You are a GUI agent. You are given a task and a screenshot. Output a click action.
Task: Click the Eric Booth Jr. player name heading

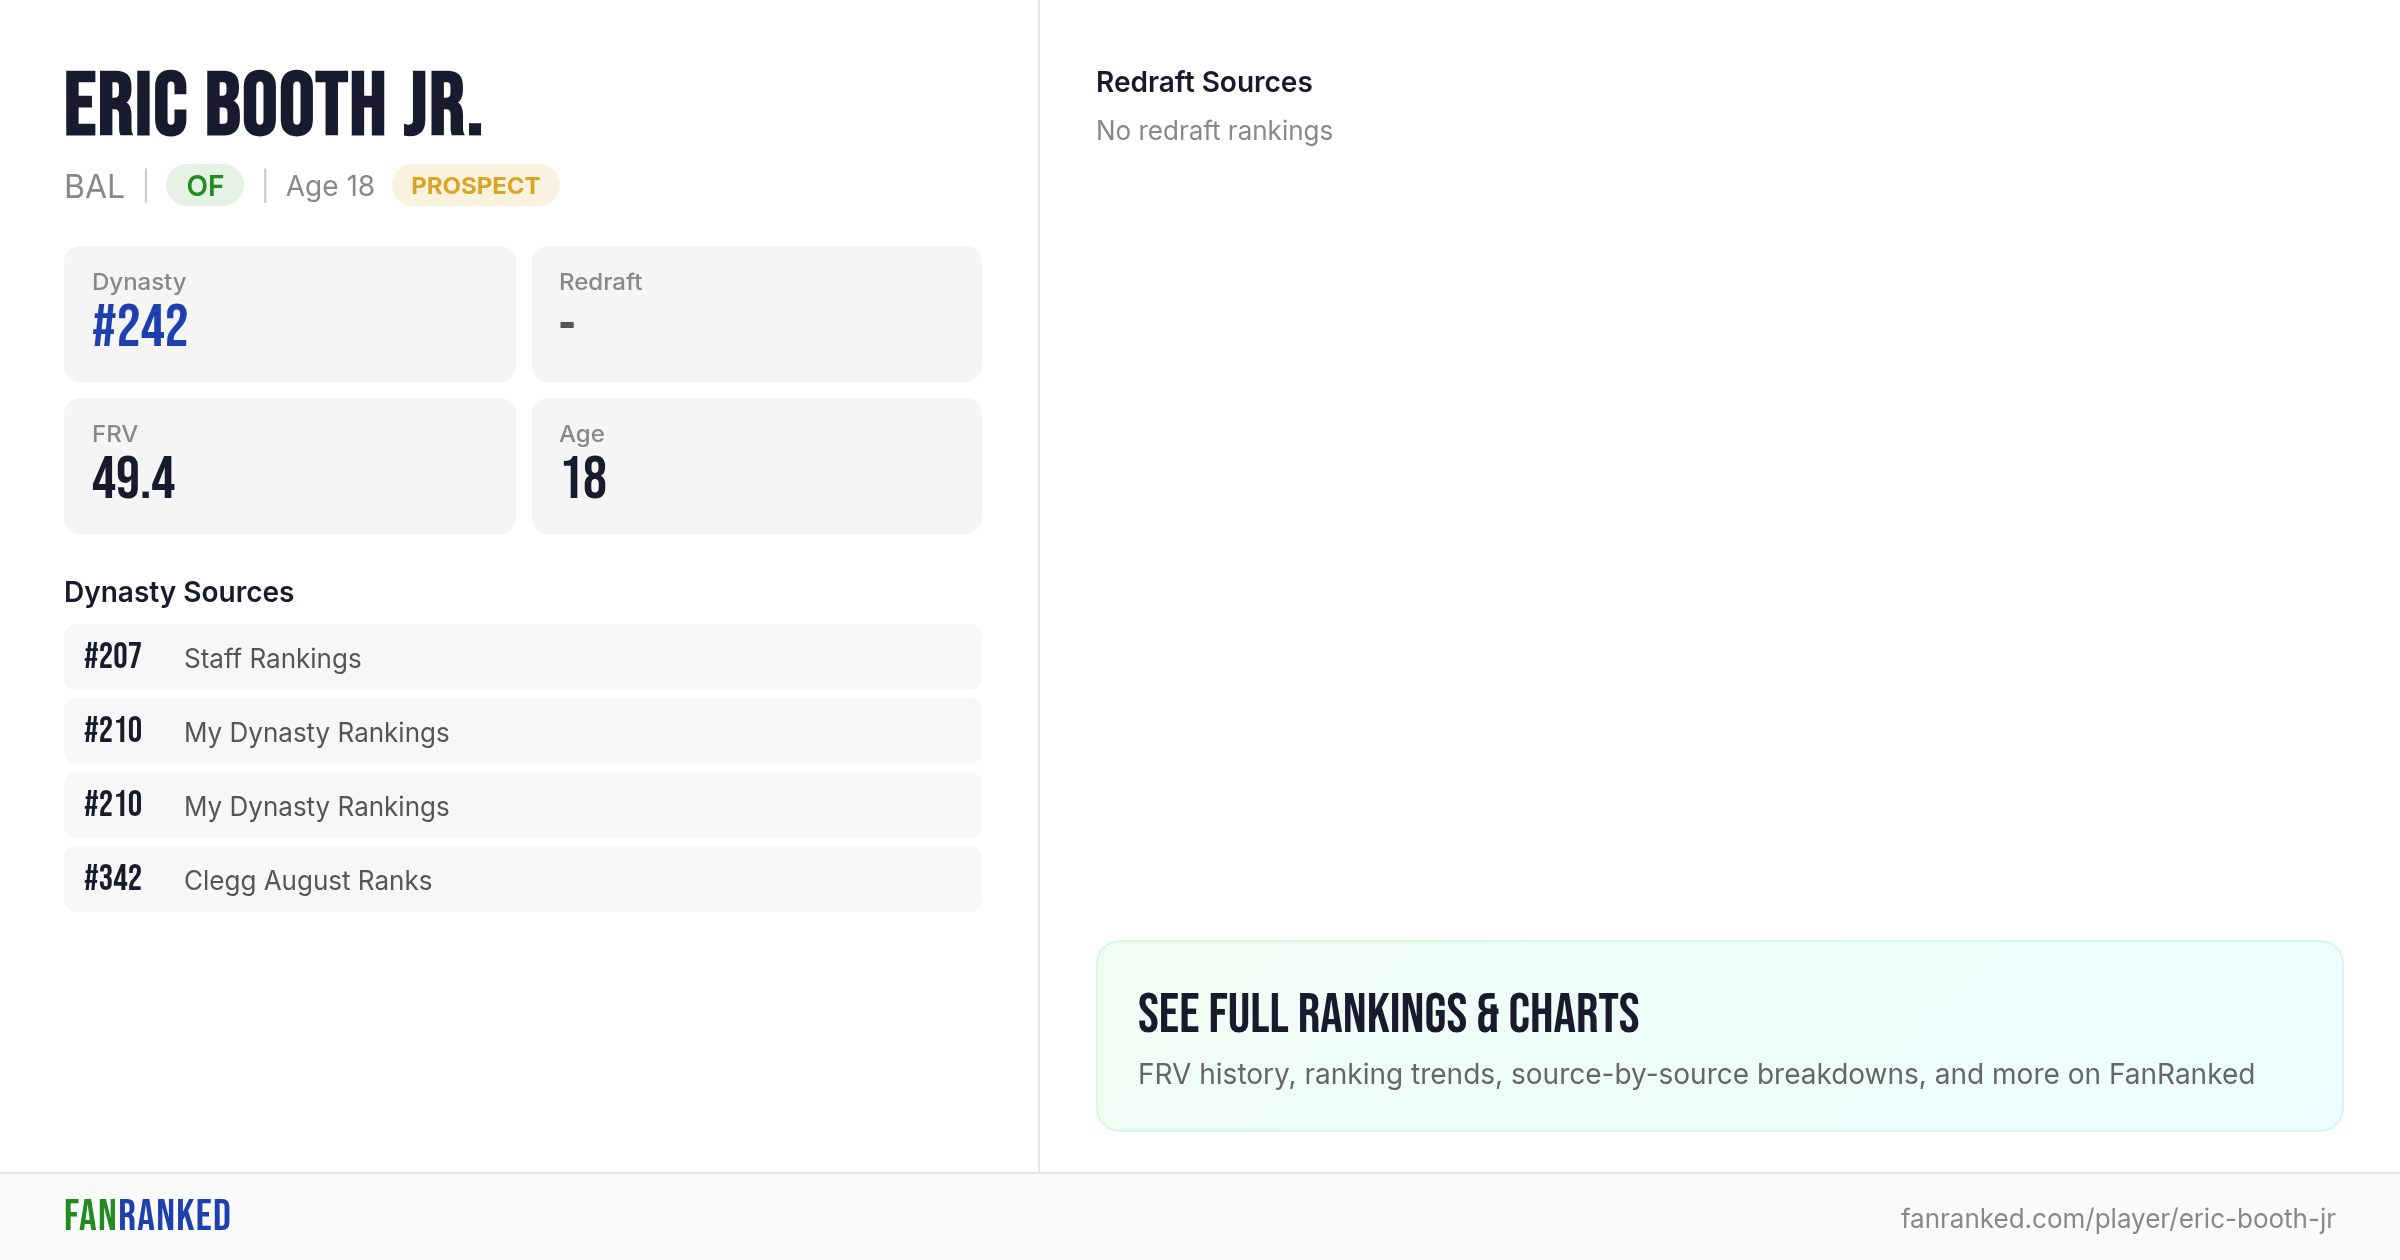point(274,104)
